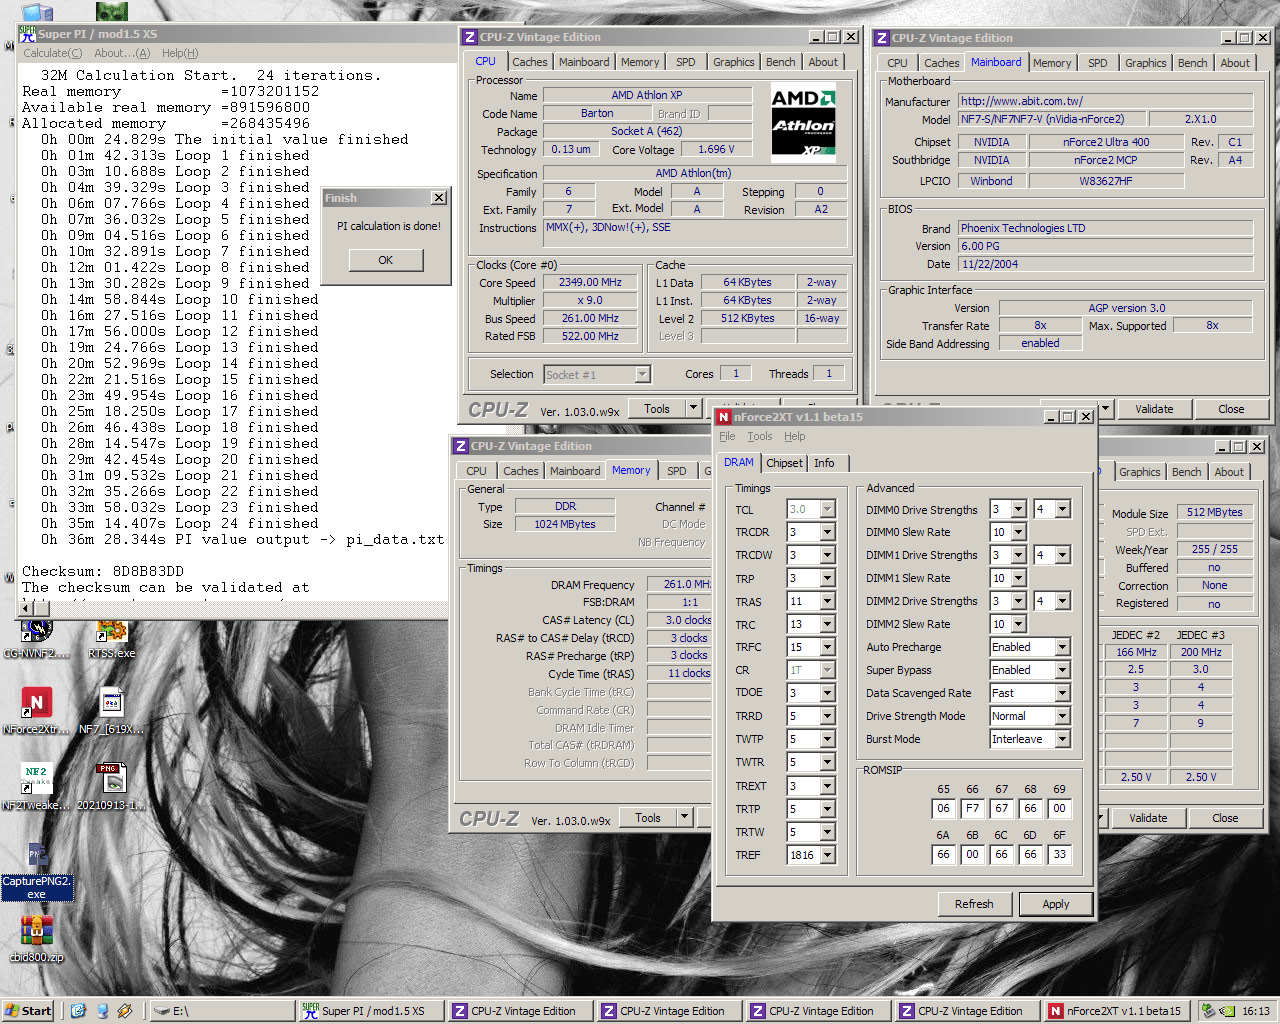Open Caches tab in the CPU-Z CPU window

pyautogui.click(x=530, y=62)
